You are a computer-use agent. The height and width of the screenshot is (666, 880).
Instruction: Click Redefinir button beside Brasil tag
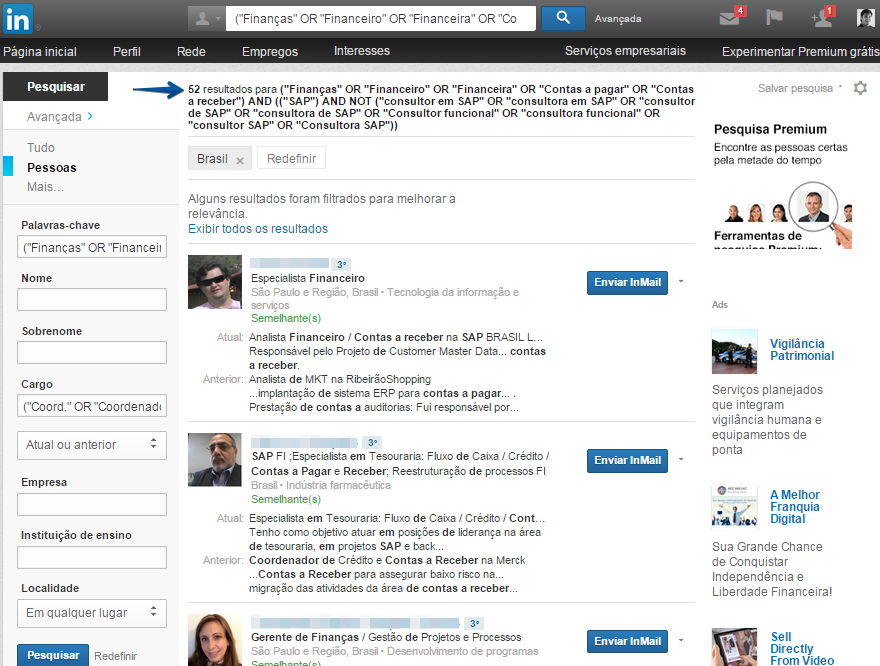(291, 158)
